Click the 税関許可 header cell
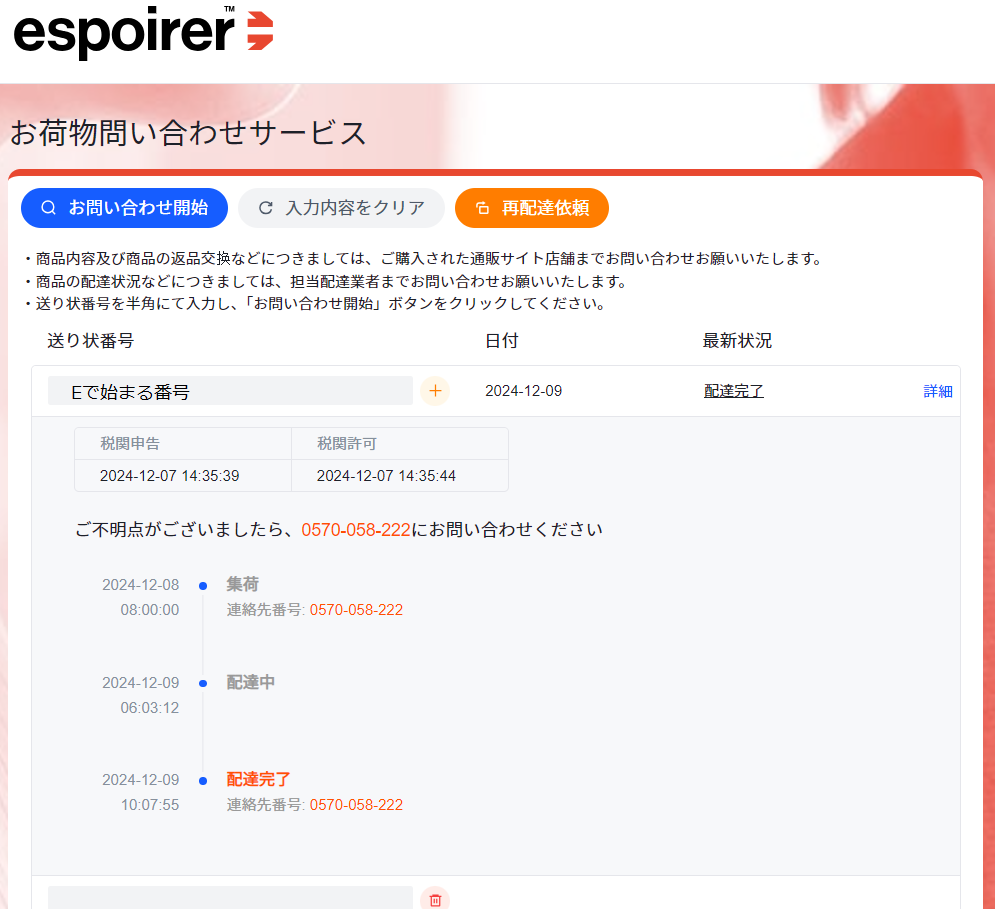 tap(400, 444)
